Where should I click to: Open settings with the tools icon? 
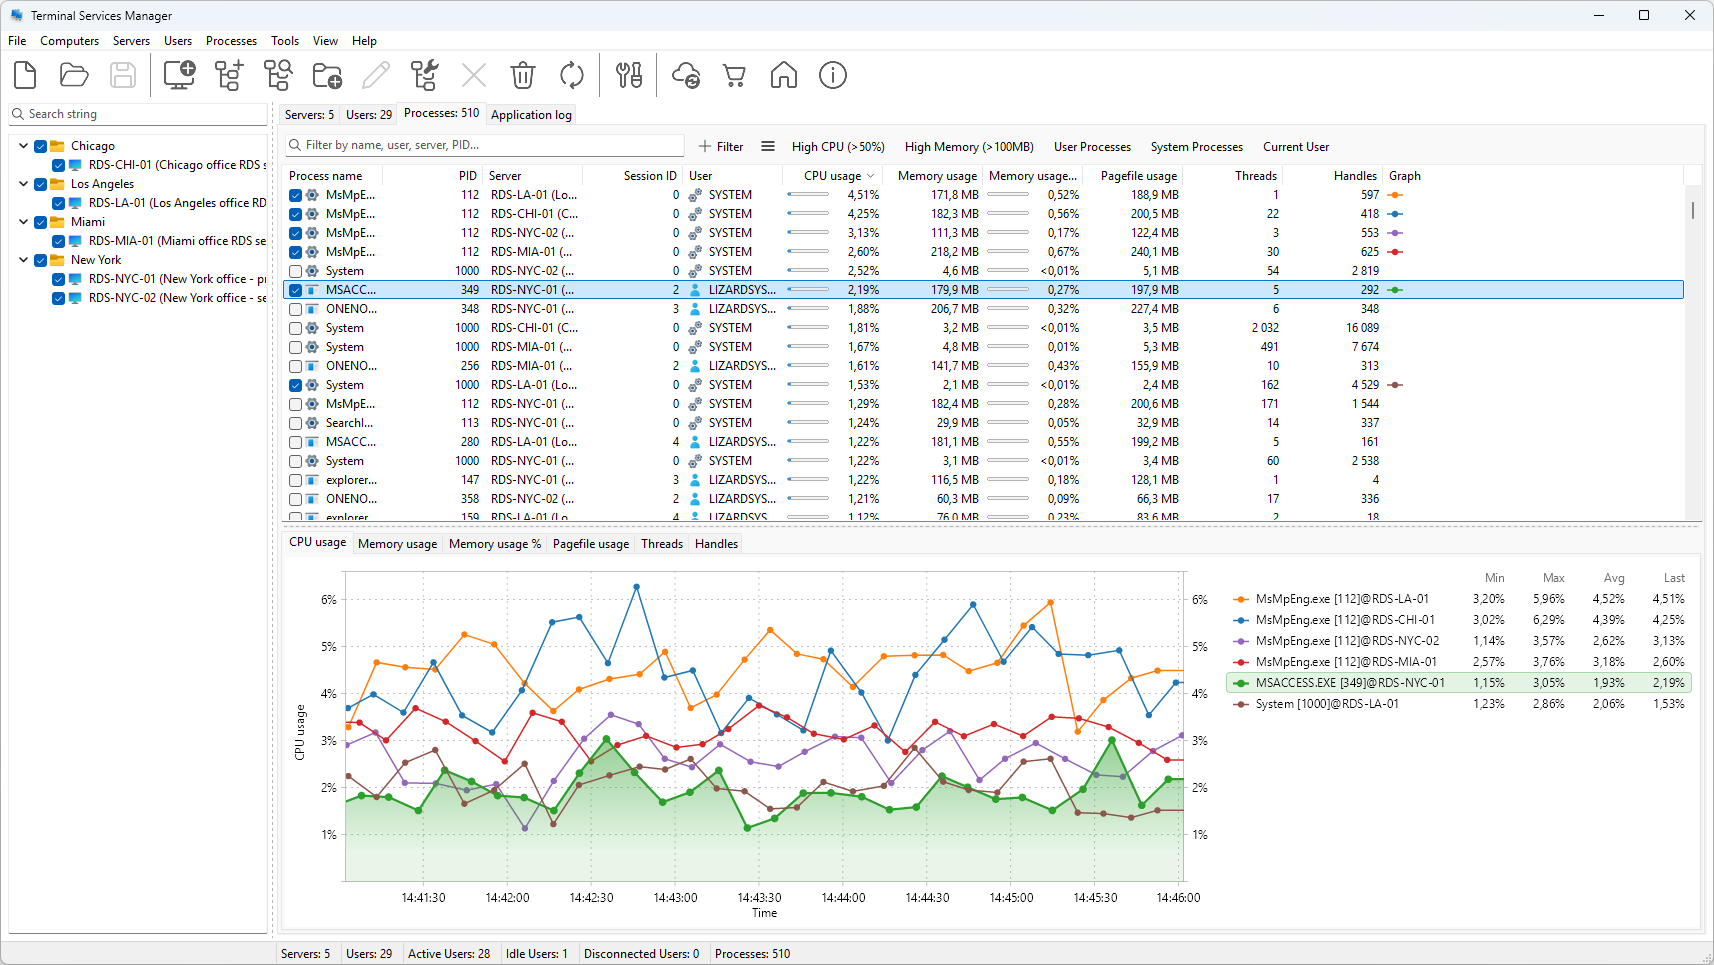click(629, 75)
